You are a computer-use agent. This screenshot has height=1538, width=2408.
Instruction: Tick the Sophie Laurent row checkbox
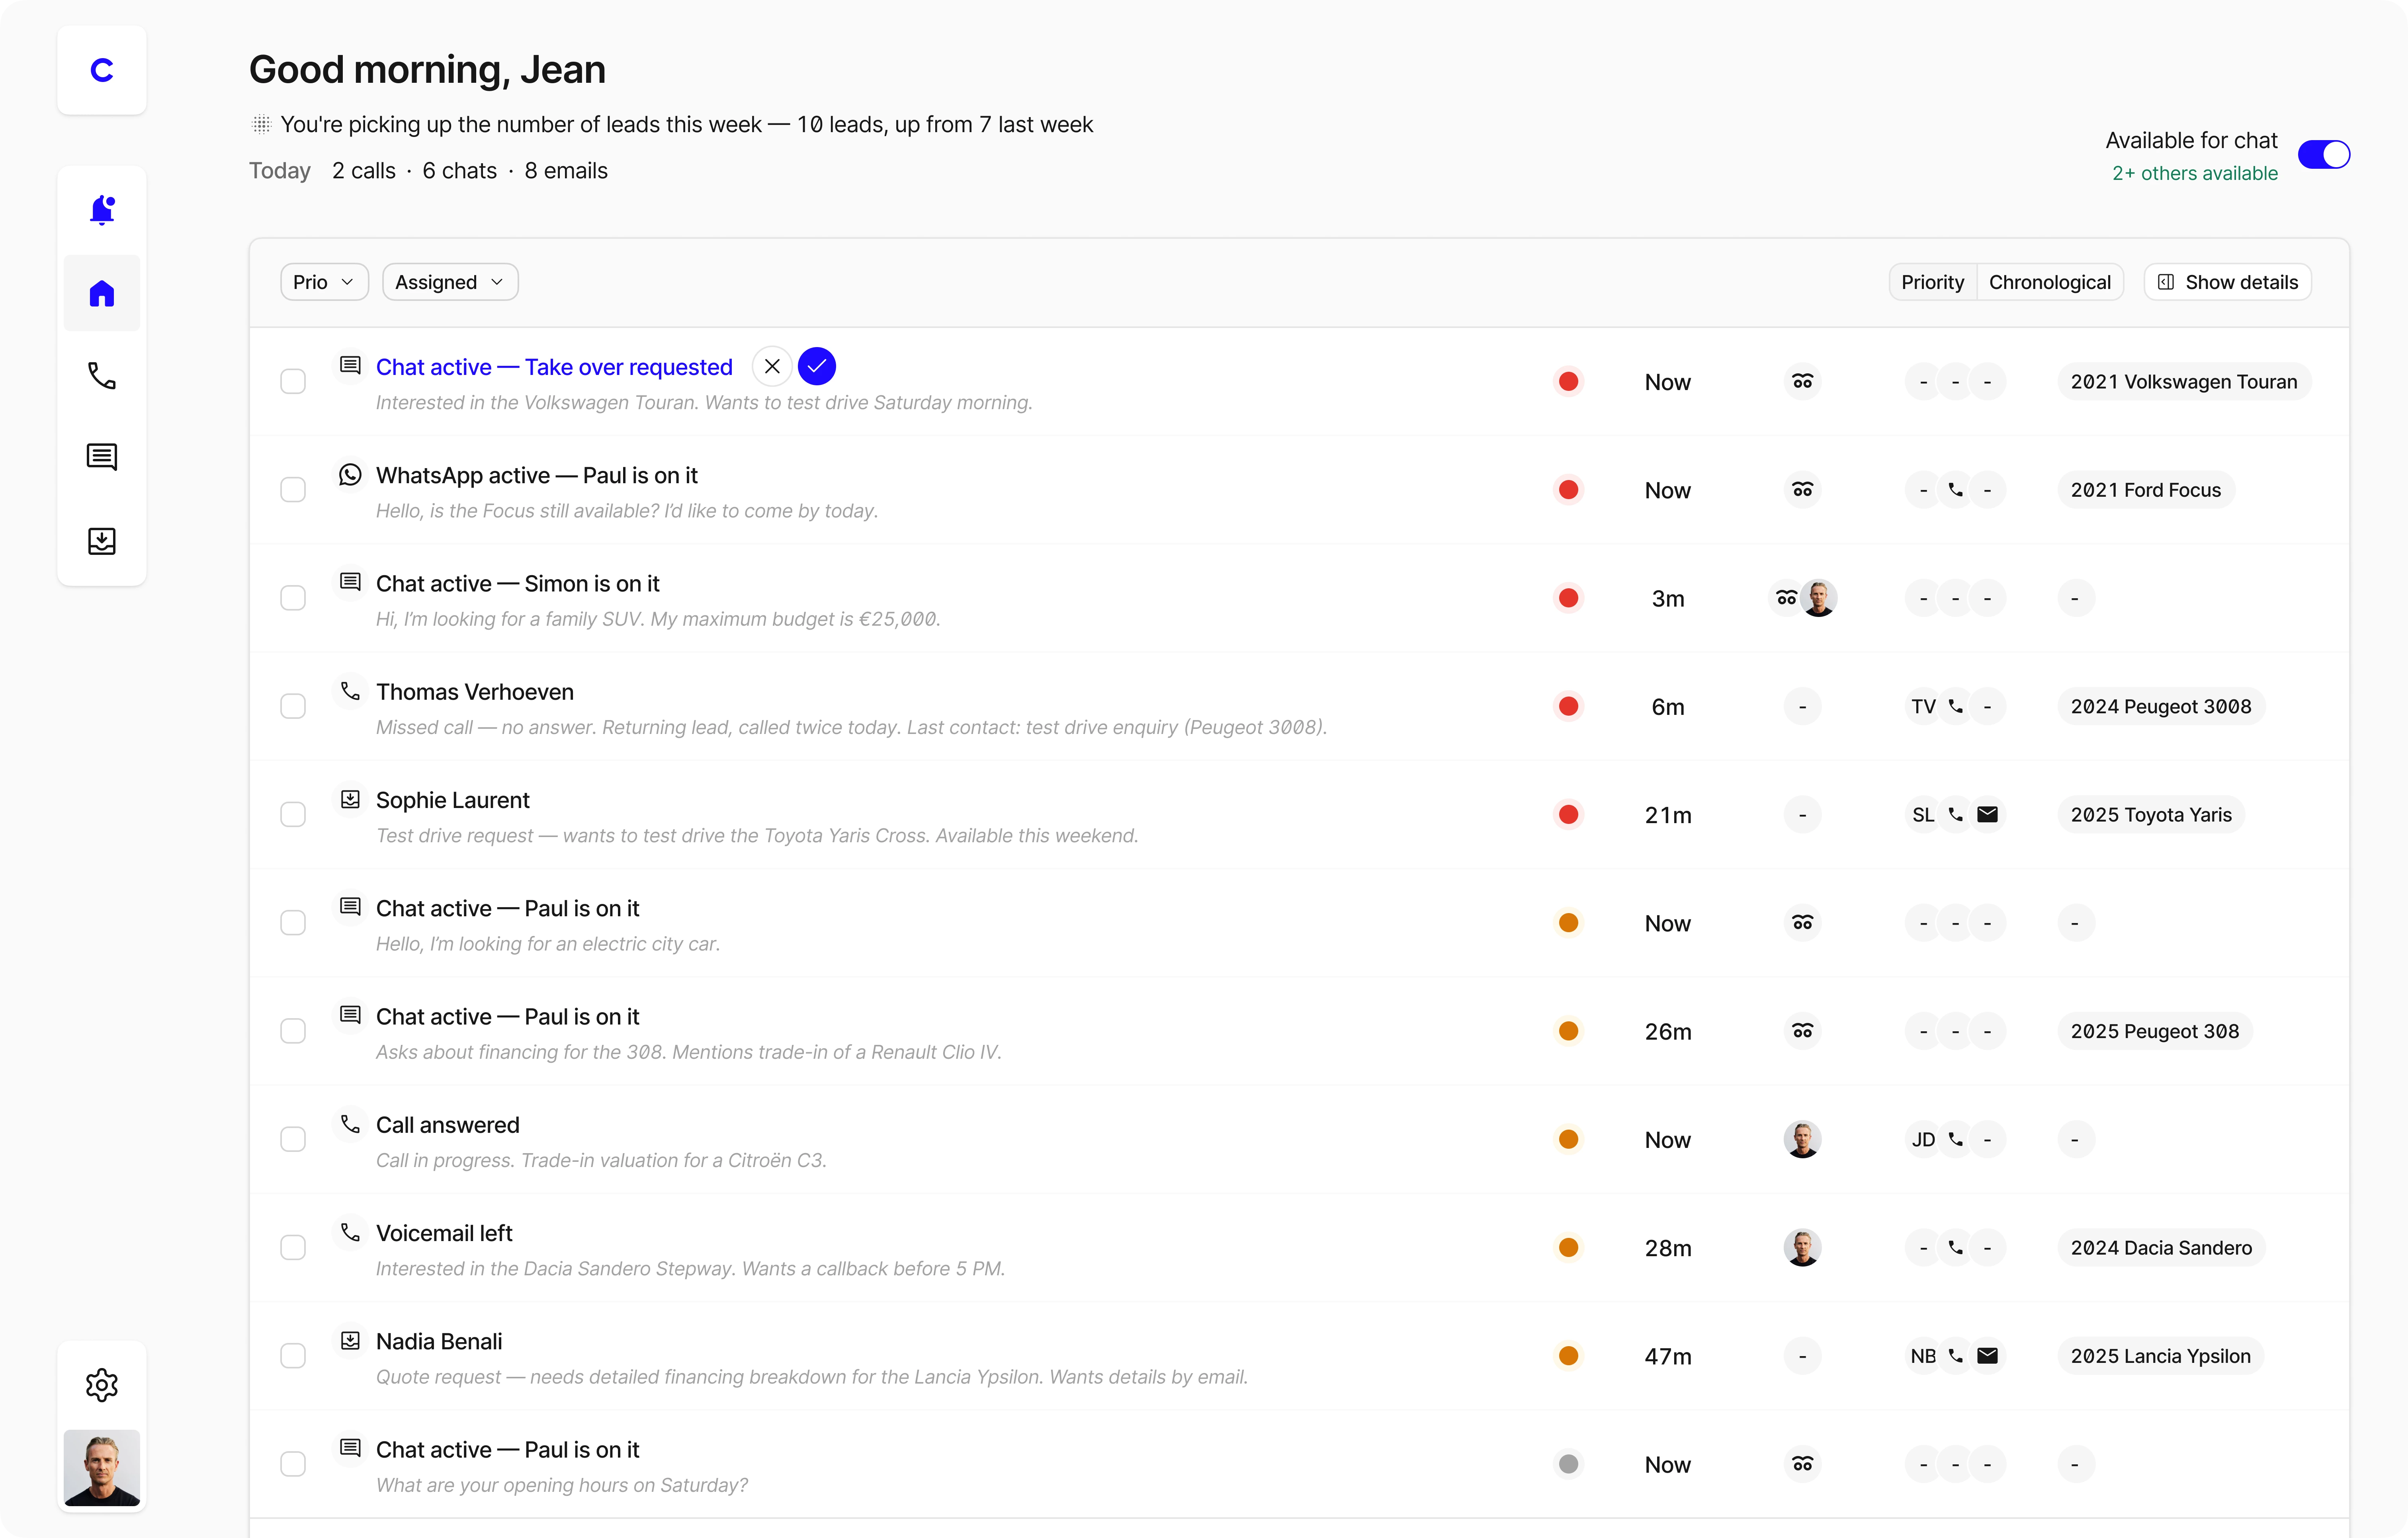click(293, 814)
